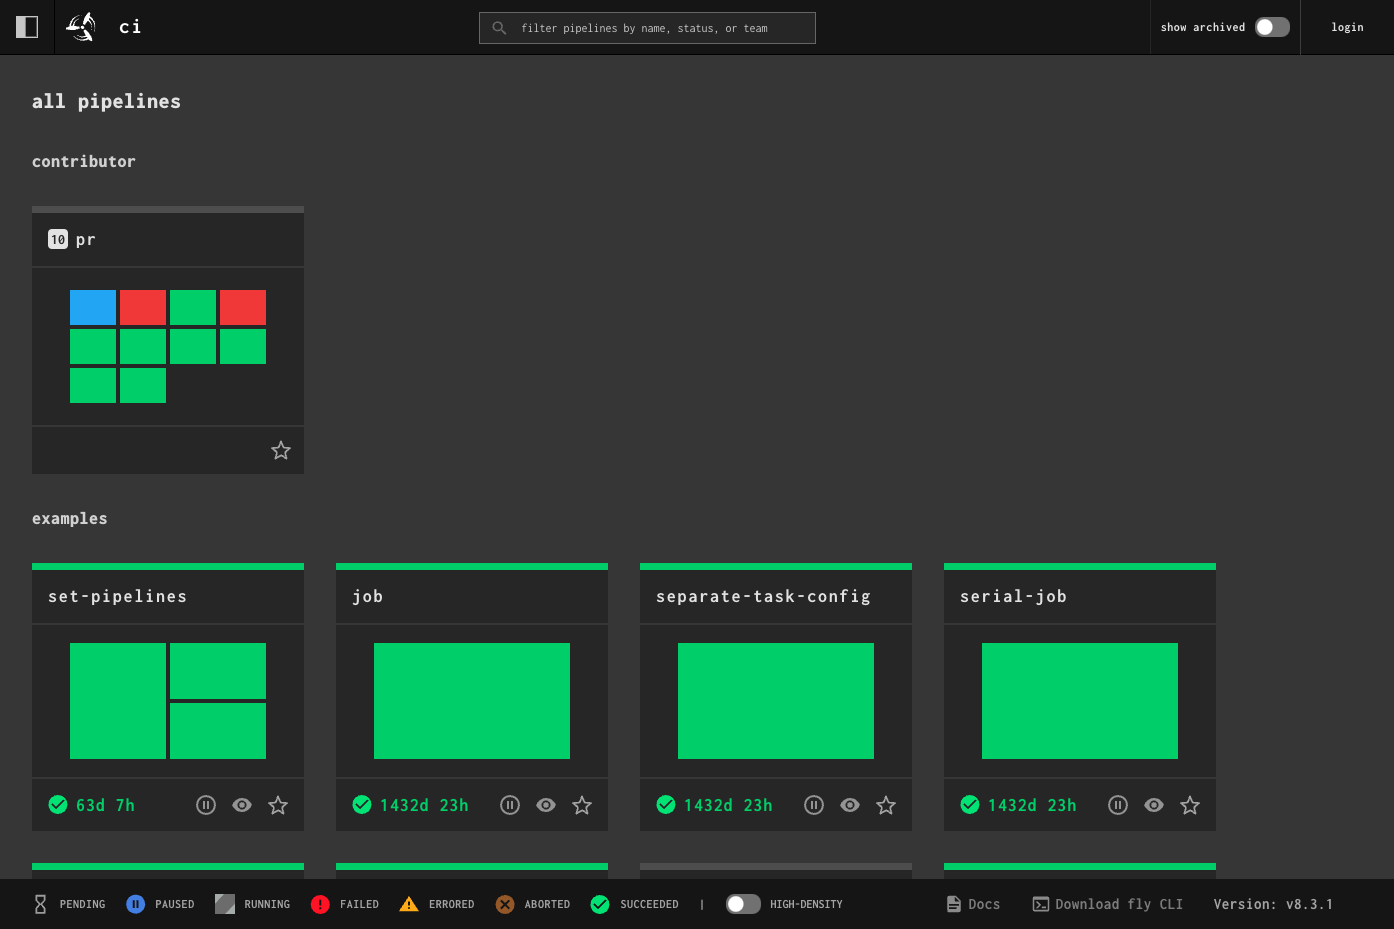1394x929 pixels.
Task: Open the pr pipeline header
Action: (x=168, y=239)
